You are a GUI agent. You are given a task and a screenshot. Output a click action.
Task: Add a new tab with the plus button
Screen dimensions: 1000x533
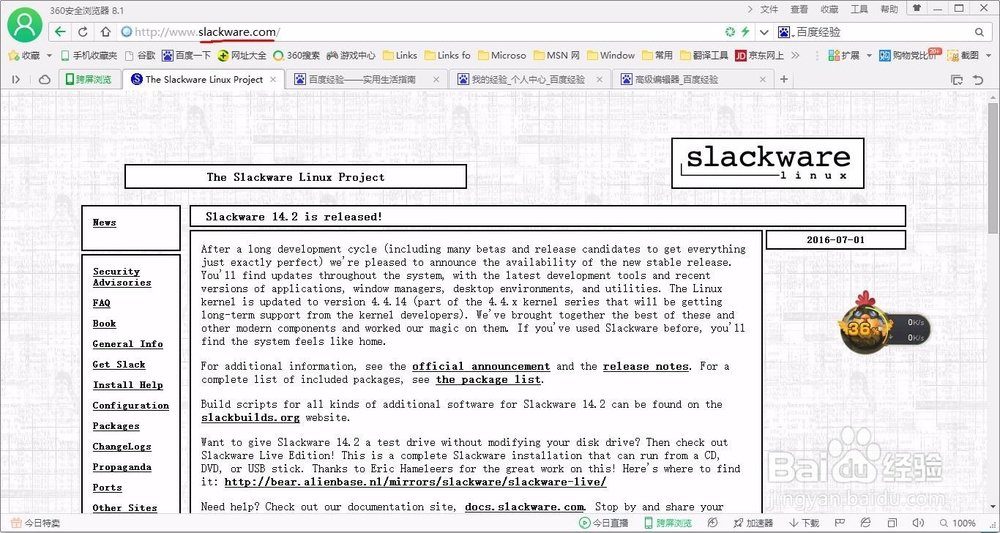(x=784, y=80)
